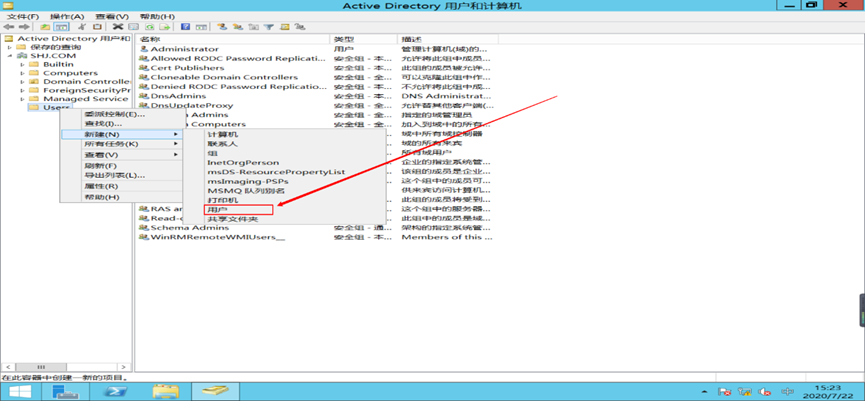Sort by 类型 column header
865x401 pixels.
click(x=364, y=39)
